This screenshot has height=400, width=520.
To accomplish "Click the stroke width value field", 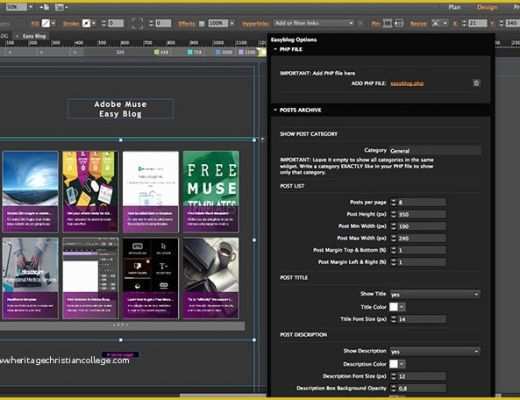I will pyautogui.click(x=116, y=23).
